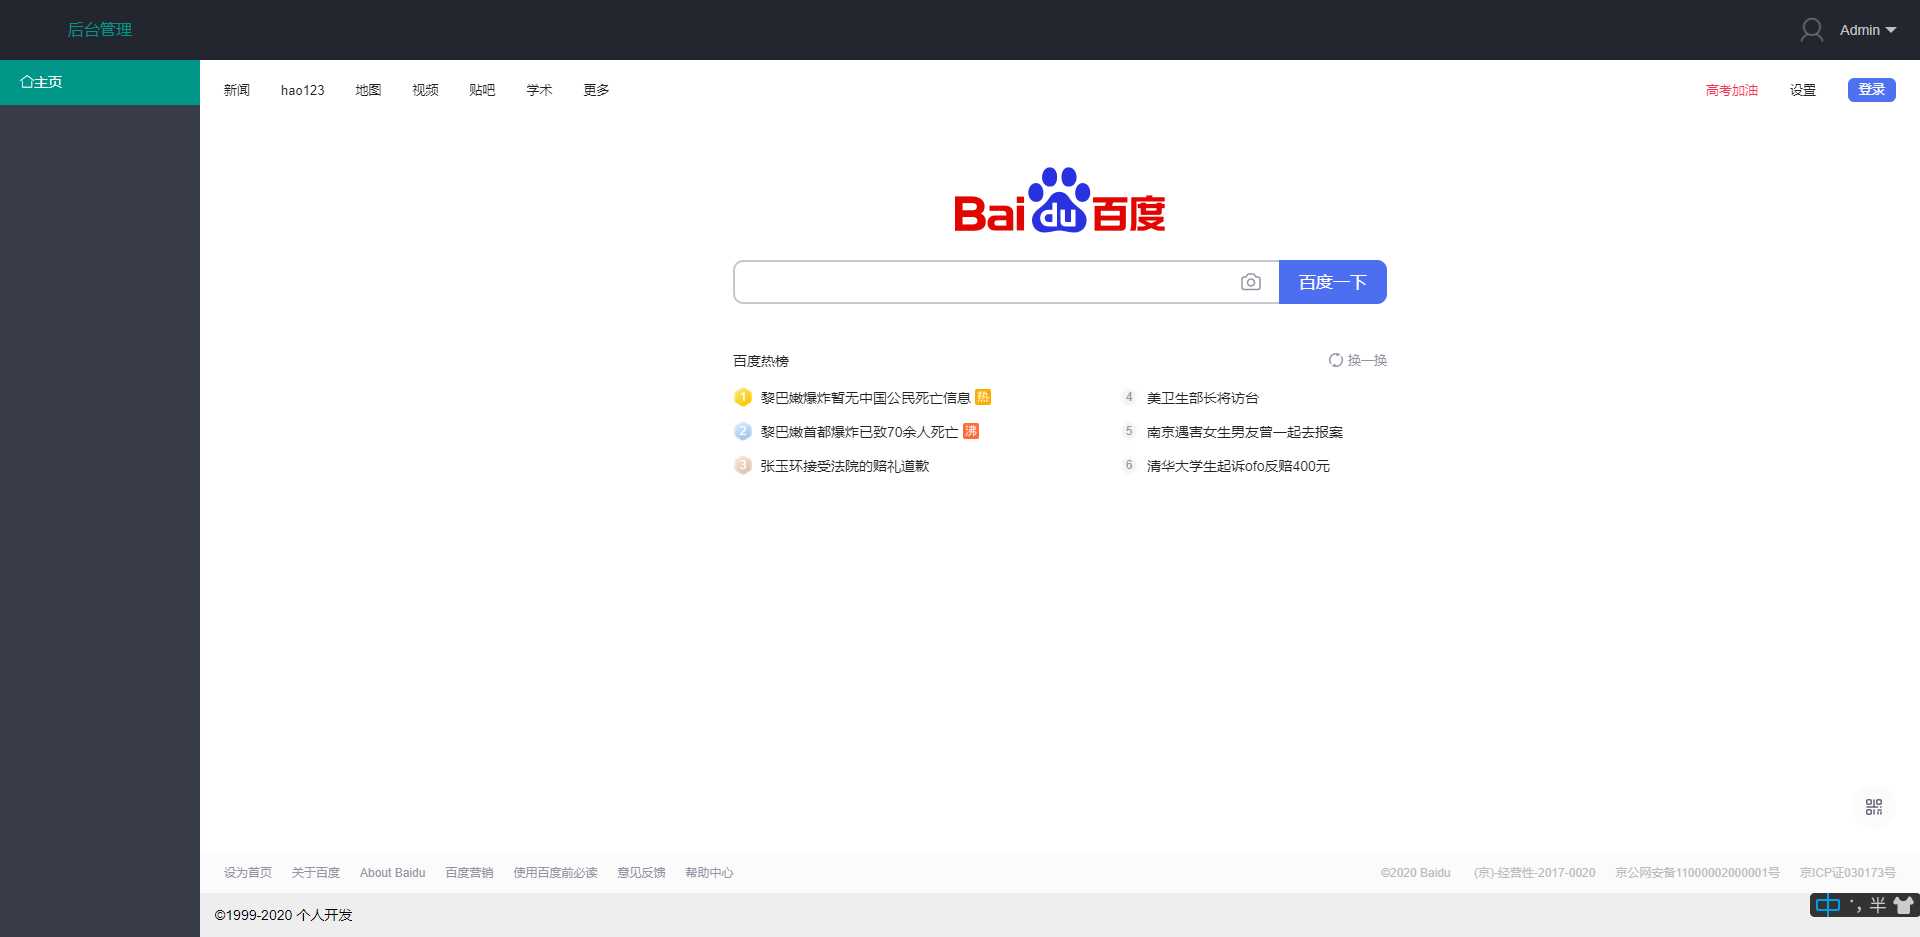Click the About Baidu footer link
This screenshot has width=1920, height=937.
[x=393, y=873]
